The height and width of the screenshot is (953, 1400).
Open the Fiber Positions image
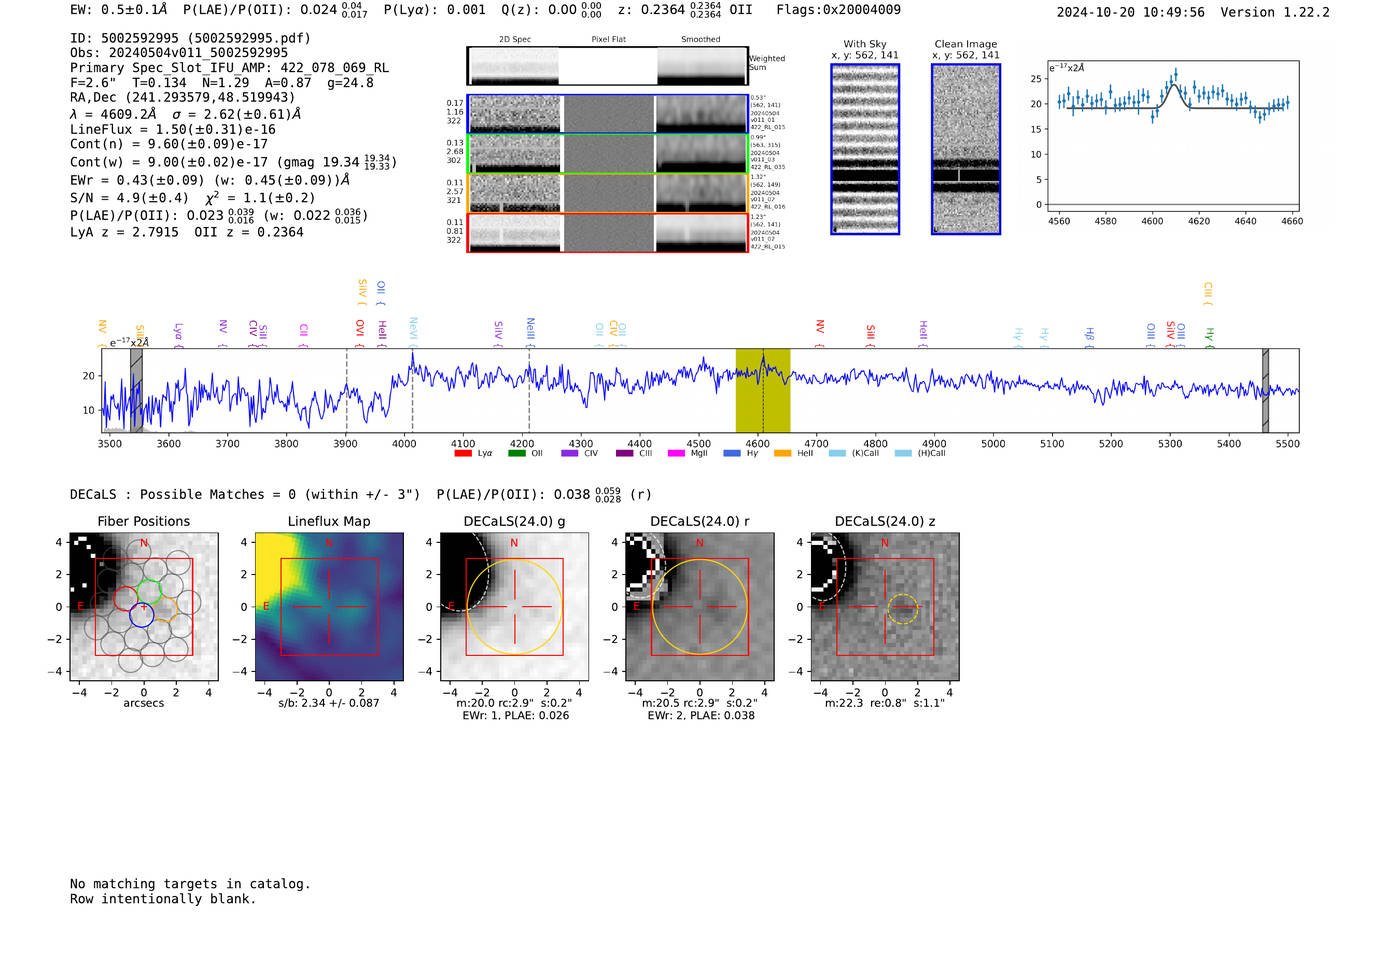click(x=144, y=607)
